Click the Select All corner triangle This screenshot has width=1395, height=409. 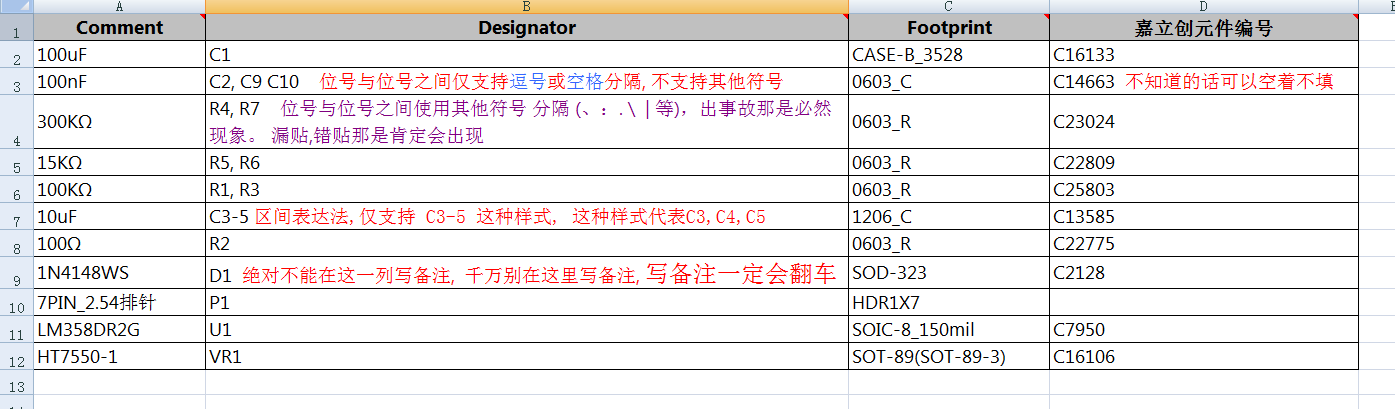coord(16,6)
